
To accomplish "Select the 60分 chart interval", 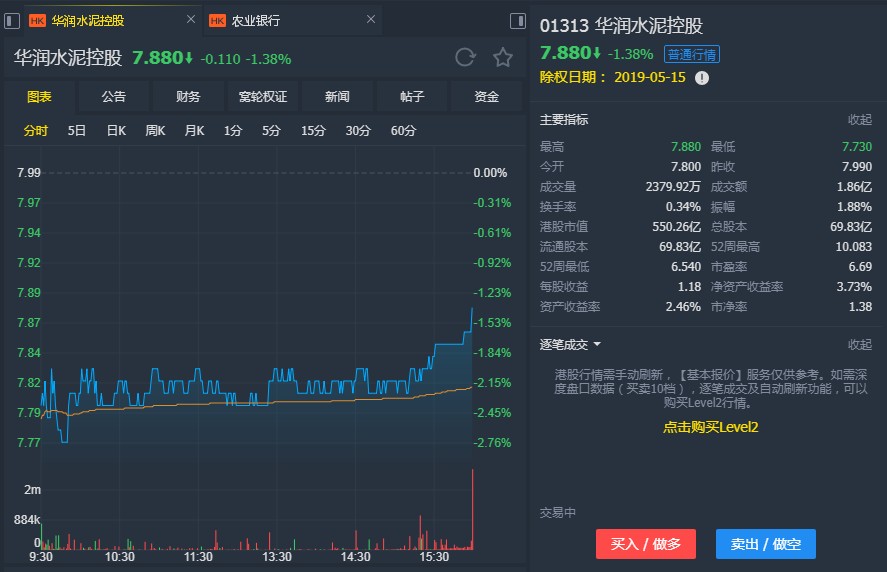I will (403, 131).
